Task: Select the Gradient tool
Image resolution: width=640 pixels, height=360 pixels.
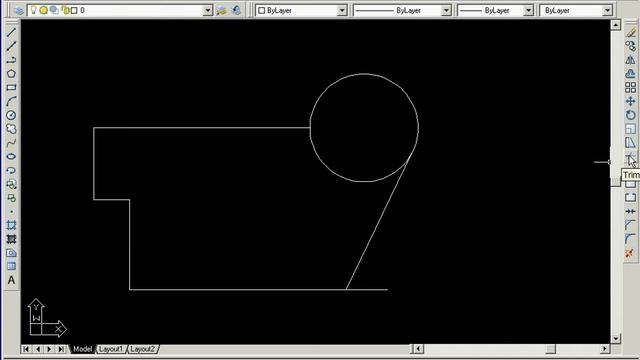Action: point(11,239)
